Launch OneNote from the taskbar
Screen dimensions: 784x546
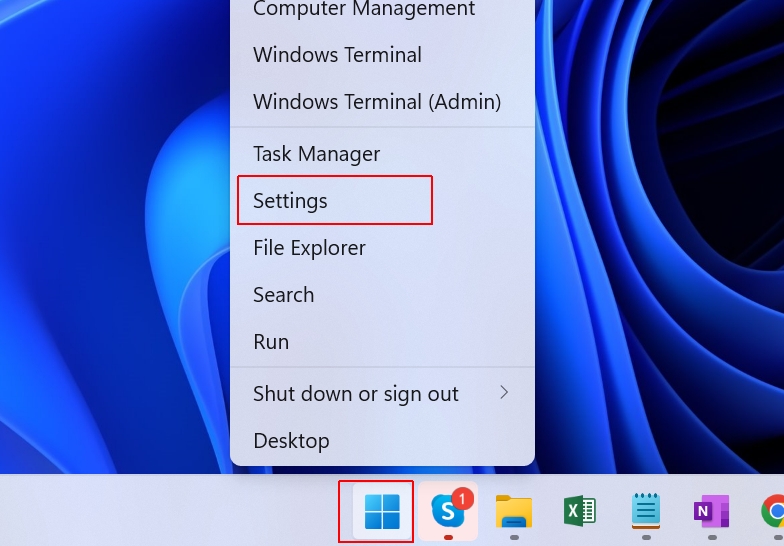(x=712, y=511)
